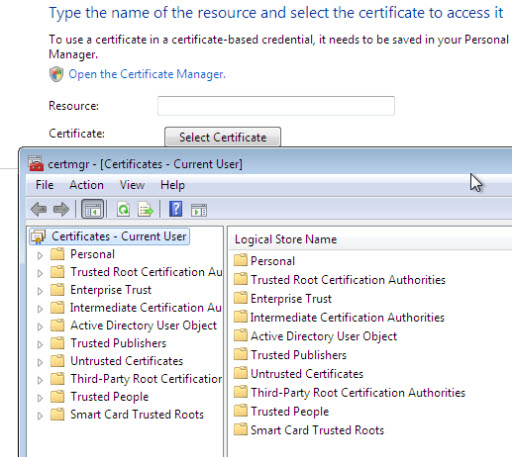Click the Export List toolbar icon
512x457 pixels.
coord(145,210)
